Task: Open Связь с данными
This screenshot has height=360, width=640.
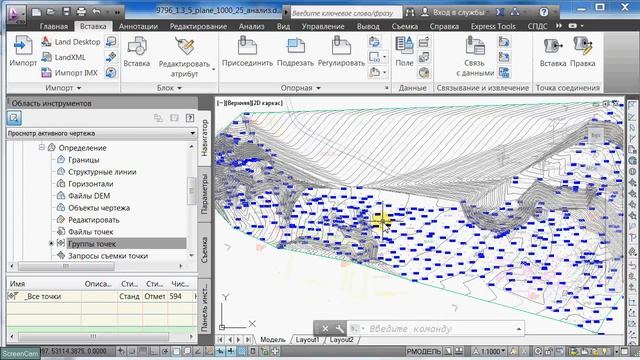Action: tap(475, 56)
